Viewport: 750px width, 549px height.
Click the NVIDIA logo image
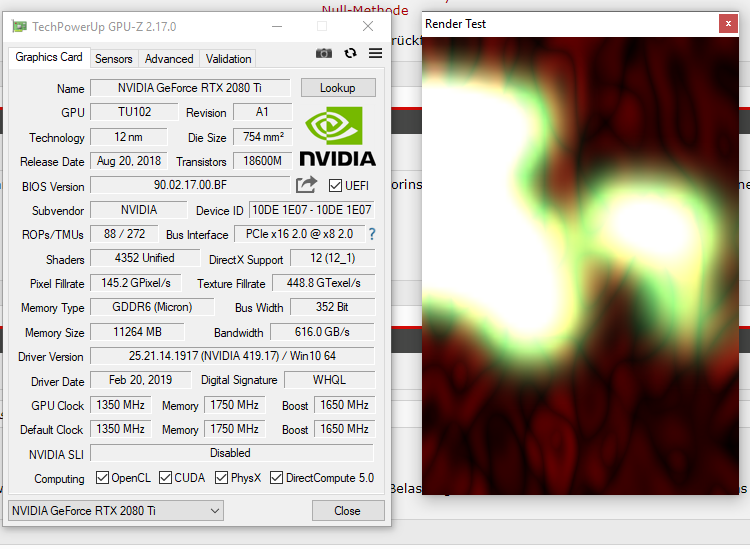337,136
